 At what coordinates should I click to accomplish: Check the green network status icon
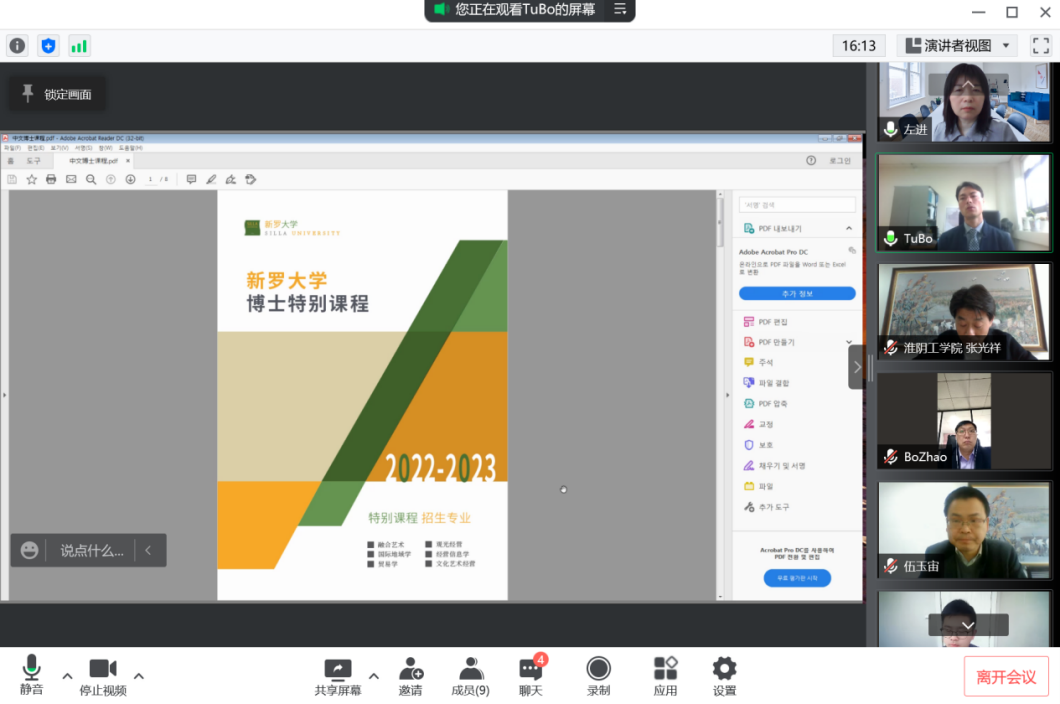[x=79, y=46]
